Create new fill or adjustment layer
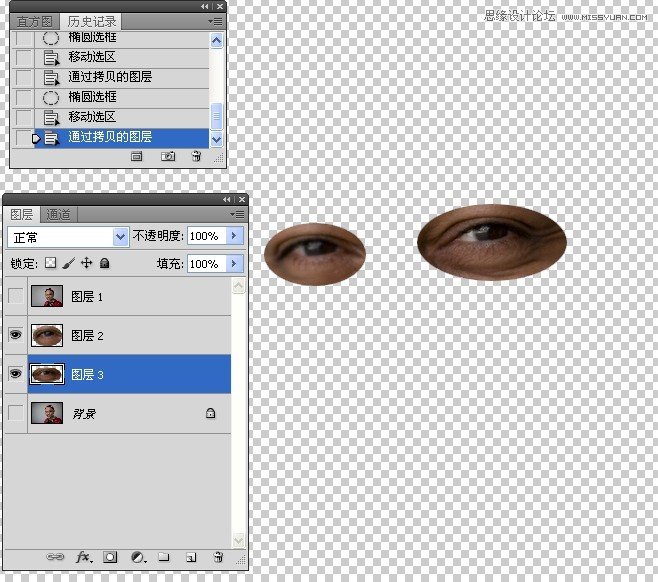Screen dimensions: 658x582 click(138, 557)
